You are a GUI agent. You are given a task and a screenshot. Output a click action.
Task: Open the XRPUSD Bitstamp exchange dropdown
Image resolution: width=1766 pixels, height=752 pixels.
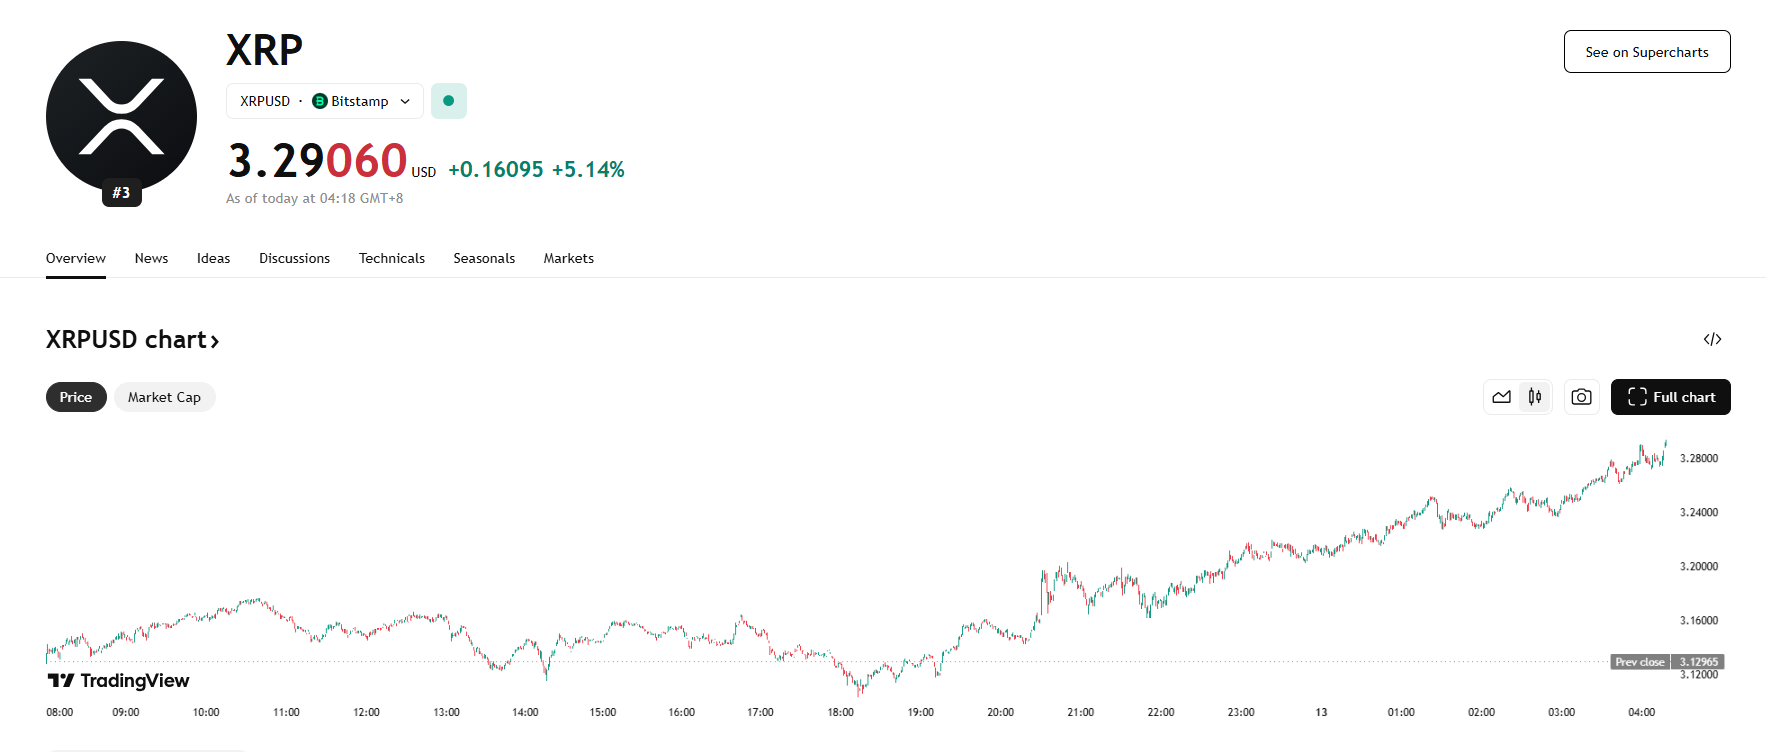click(325, 101)
